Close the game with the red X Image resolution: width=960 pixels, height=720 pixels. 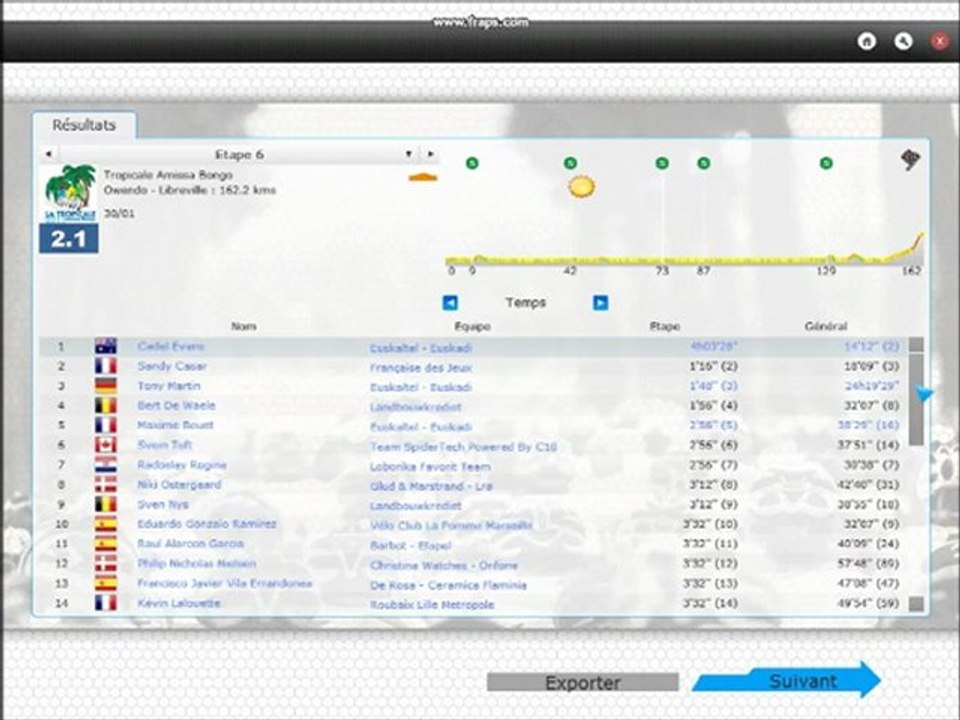pos(940,42)
